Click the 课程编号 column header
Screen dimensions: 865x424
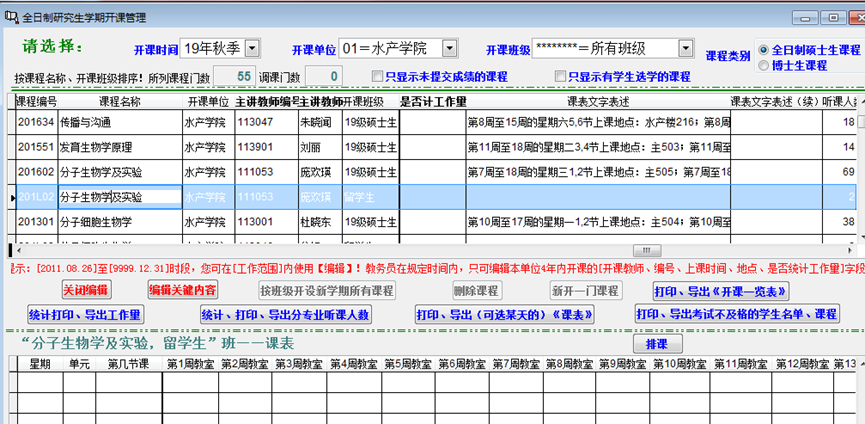37,101
